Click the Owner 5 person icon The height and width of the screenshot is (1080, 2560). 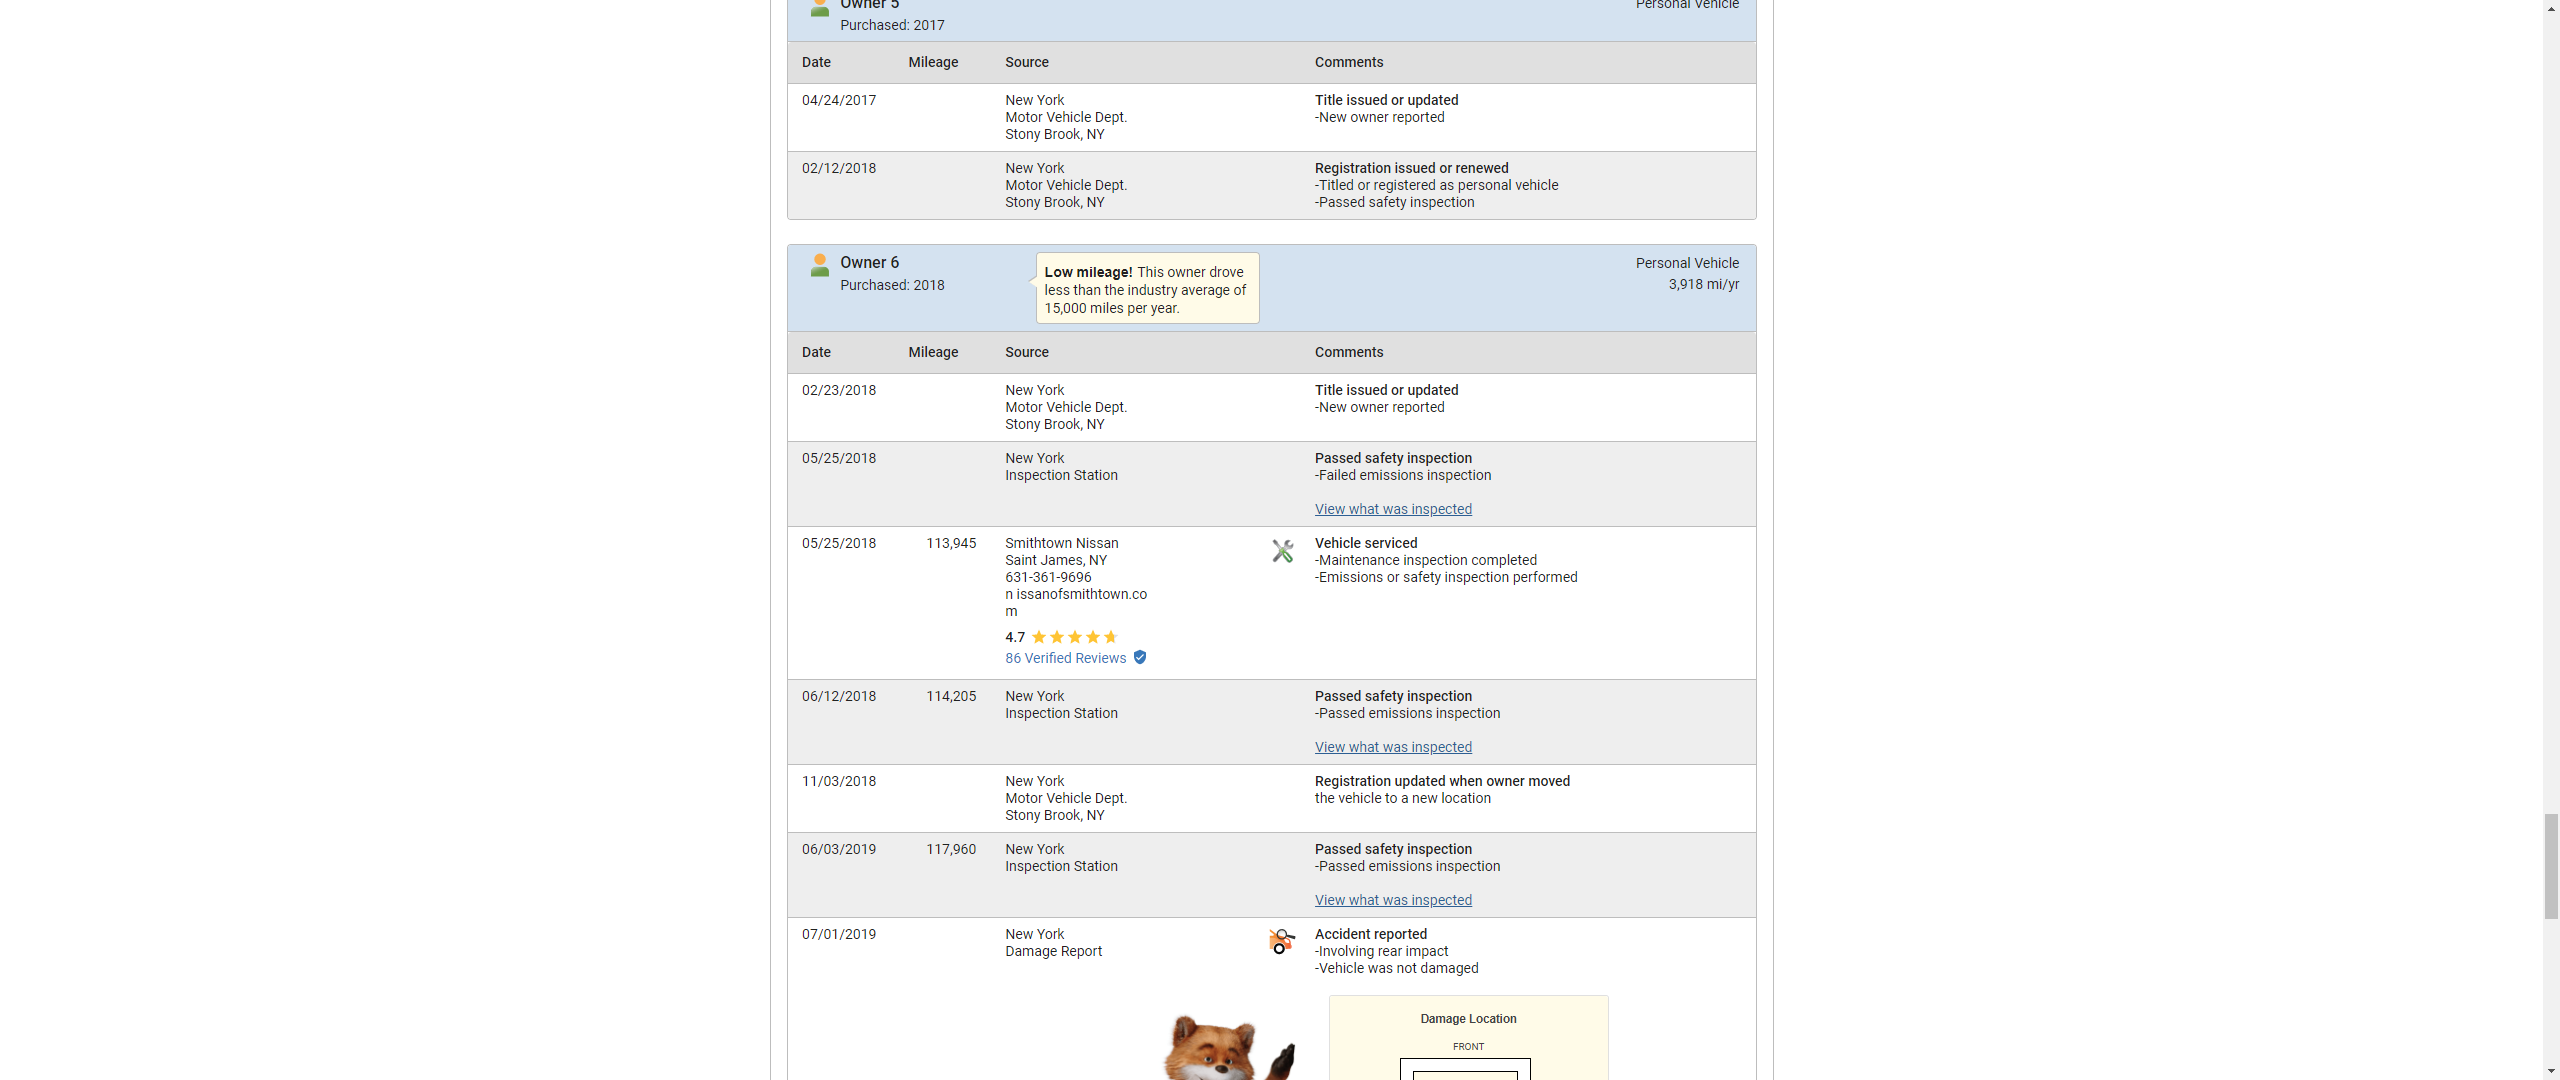click(819, 8)
